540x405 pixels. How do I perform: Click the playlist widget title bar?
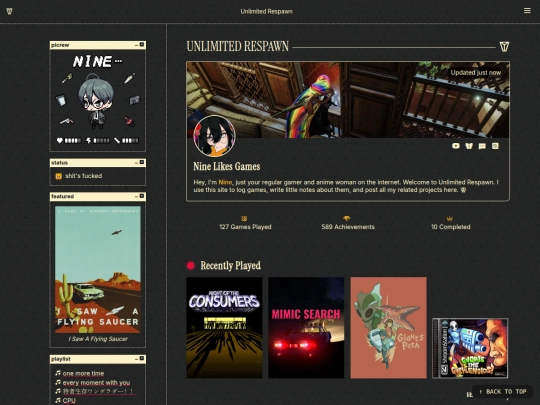(x=98, y=359)
